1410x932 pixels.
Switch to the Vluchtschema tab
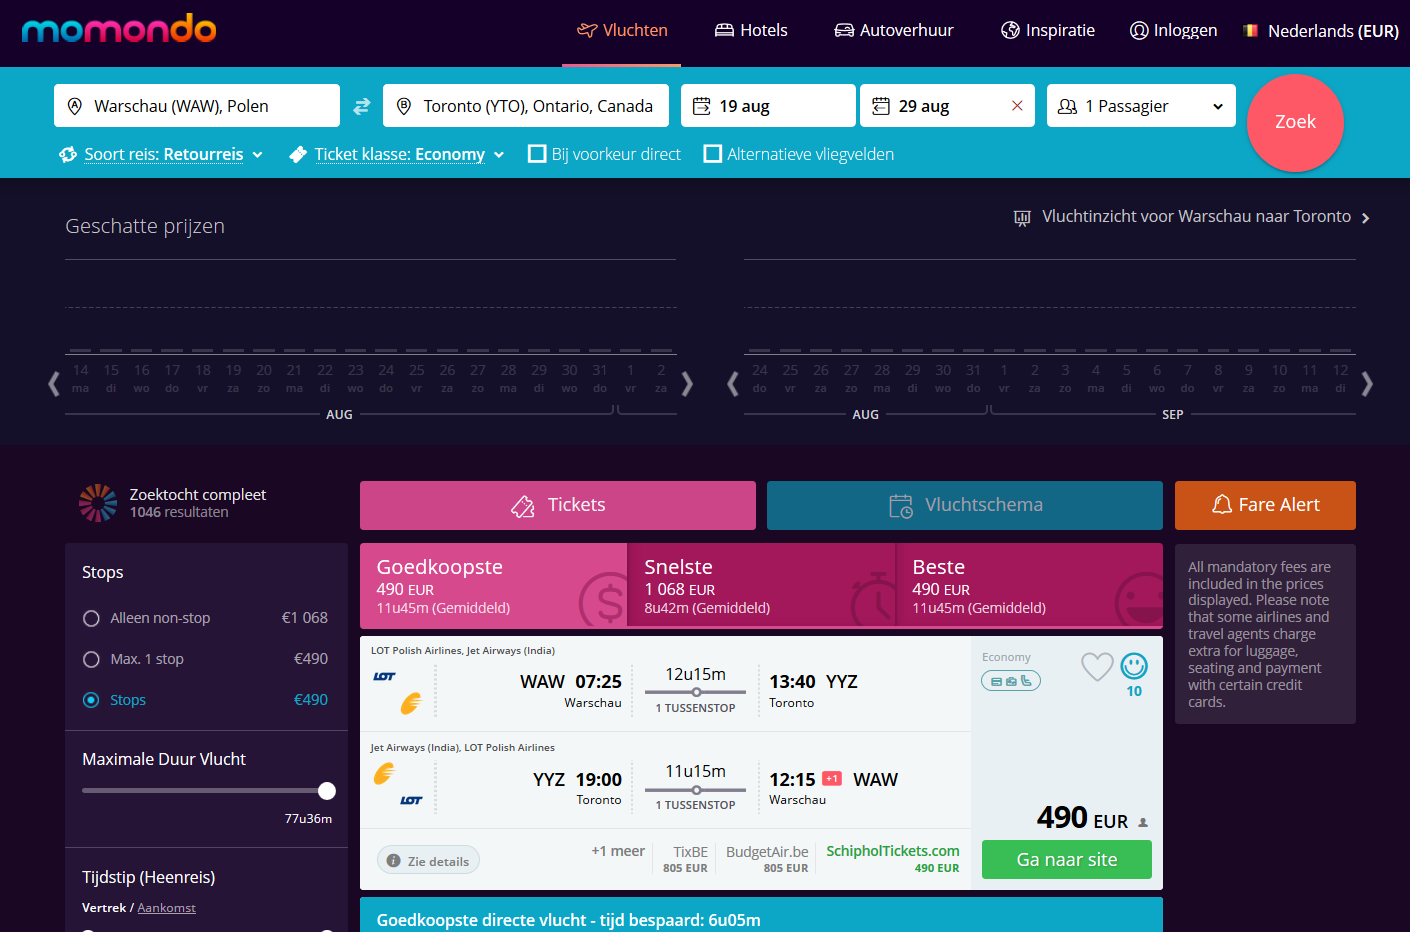(965, 505)
